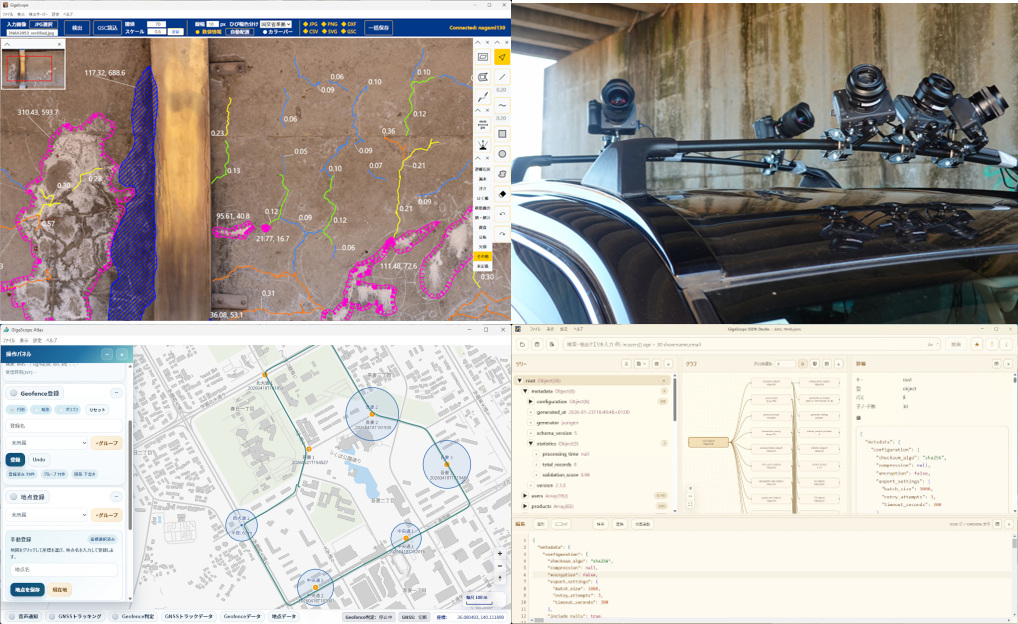Close the JSON Studio tree panel
The image size is (1018, 624).
click(669, 364)
